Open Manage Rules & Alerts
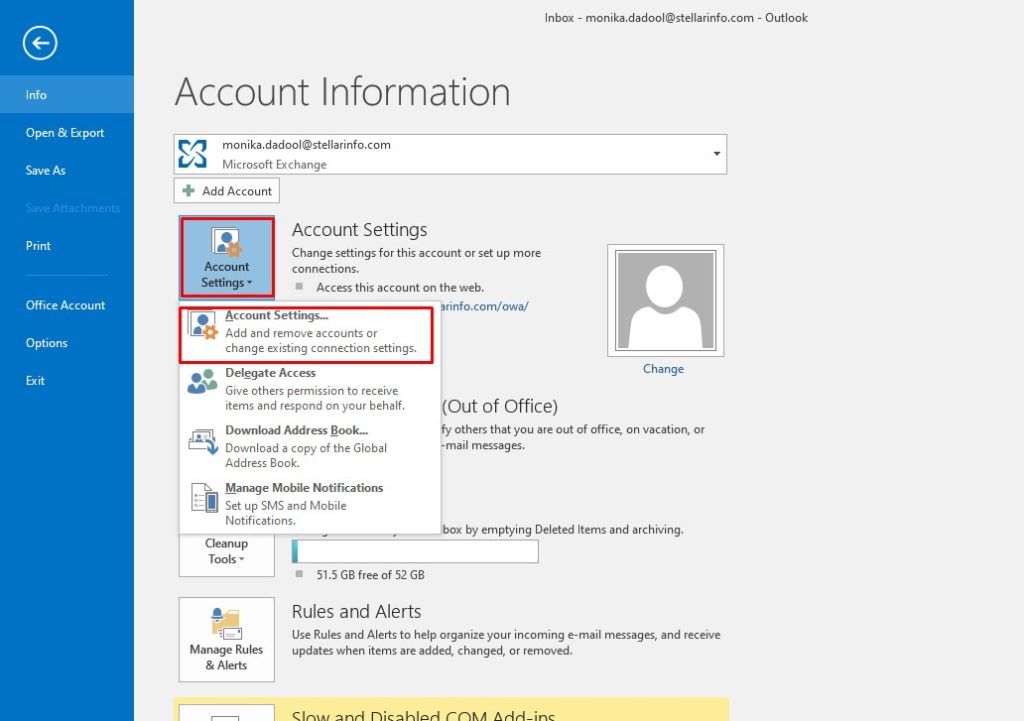 pyautogui.click(x=226, y=639)
